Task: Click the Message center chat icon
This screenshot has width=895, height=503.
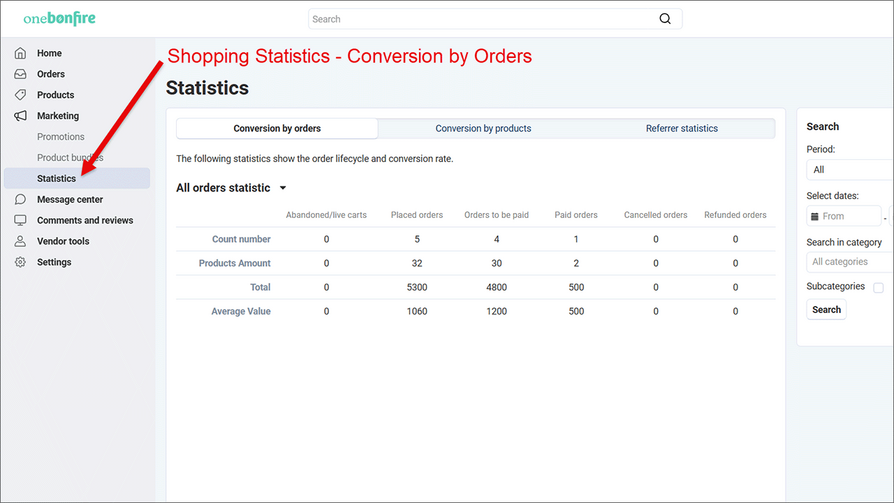Action: click(20, 199)
